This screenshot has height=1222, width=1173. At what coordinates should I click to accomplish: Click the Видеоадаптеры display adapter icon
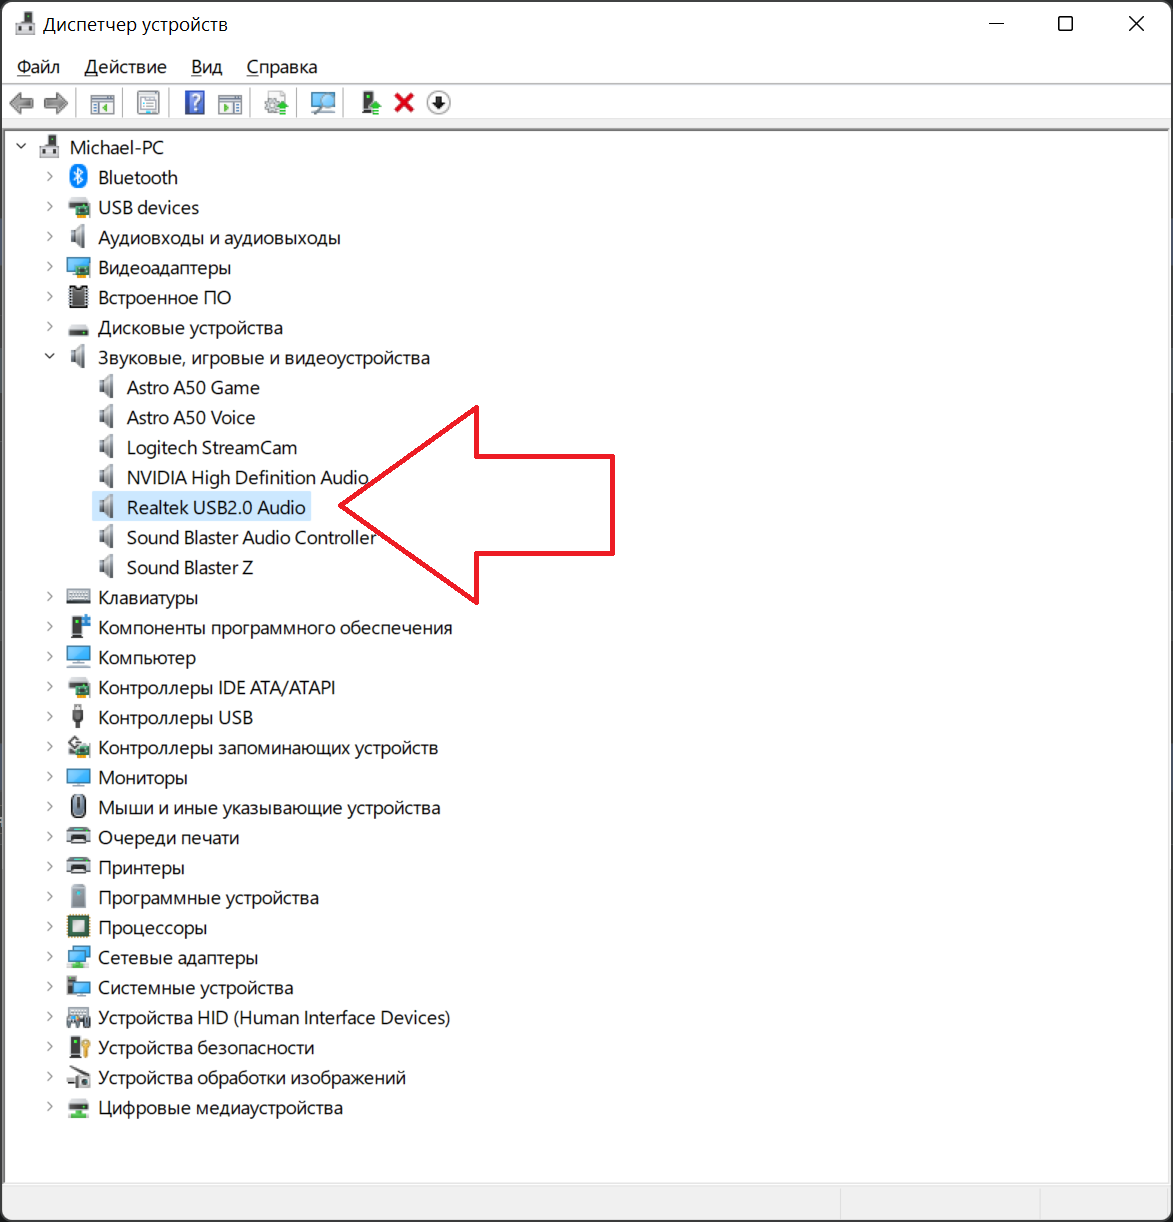point(79,267)
